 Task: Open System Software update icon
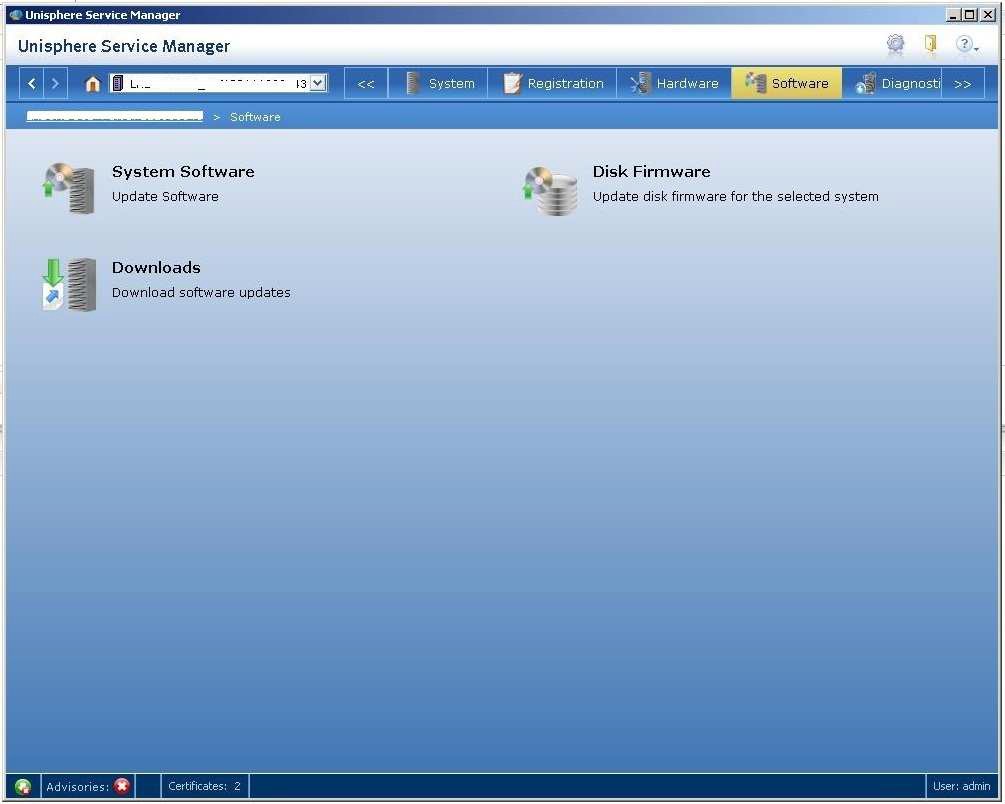point(69,188)
